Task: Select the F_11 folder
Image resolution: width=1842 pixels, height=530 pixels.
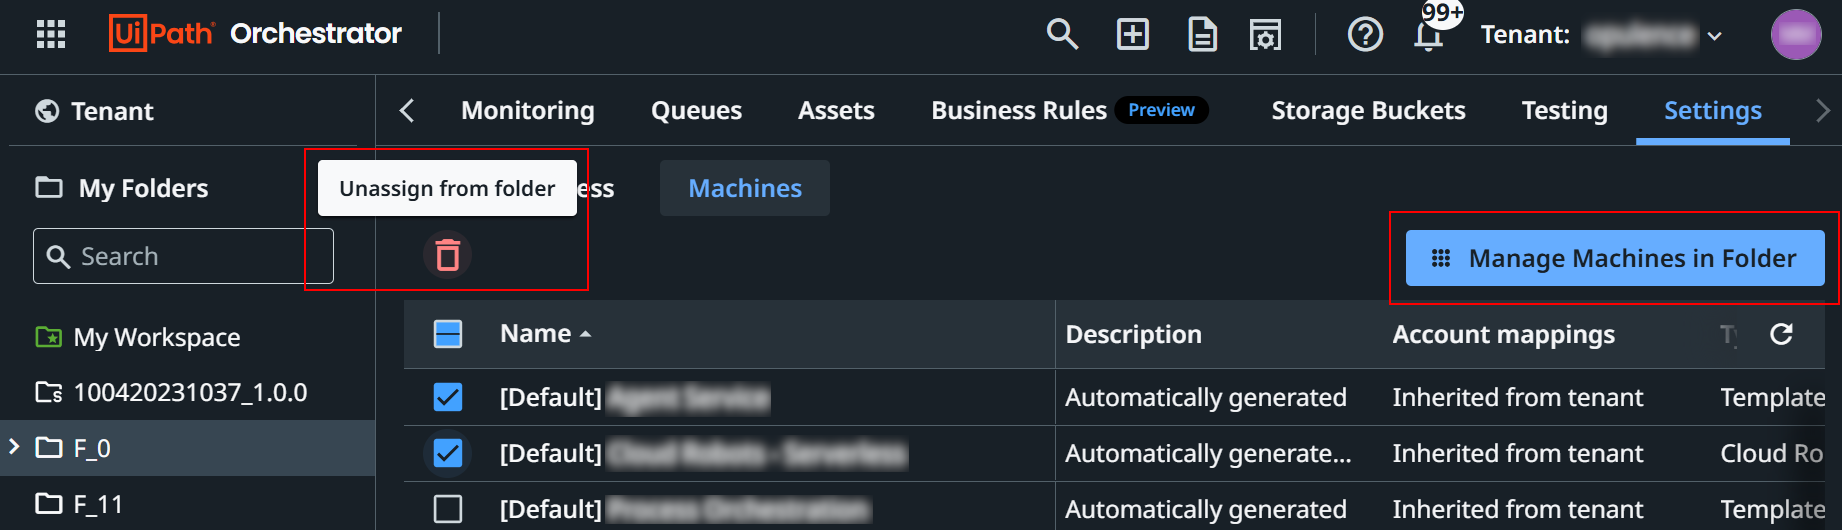Action: click(98, 504)
